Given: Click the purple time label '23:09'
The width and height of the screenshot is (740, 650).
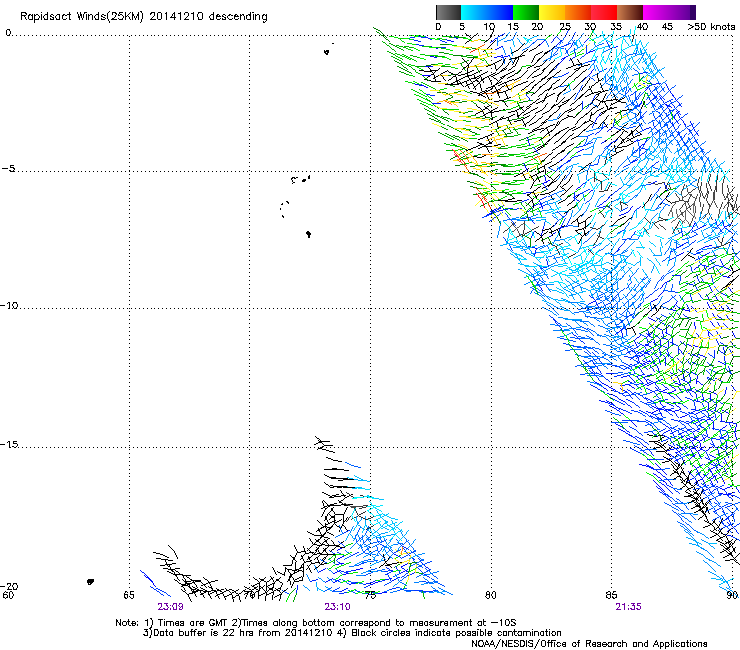Looking at the screenshot, I should (170, 607).
